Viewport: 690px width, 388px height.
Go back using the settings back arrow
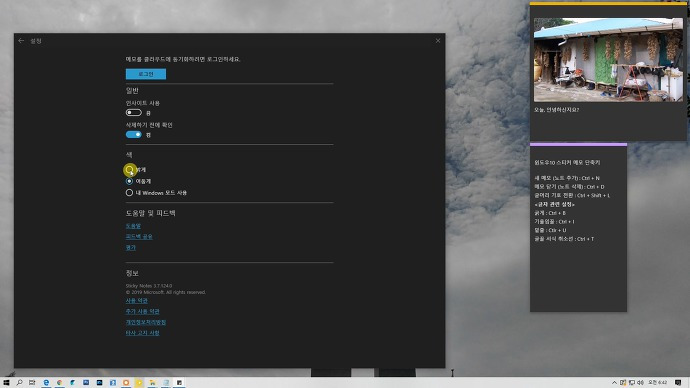[21, 40]
